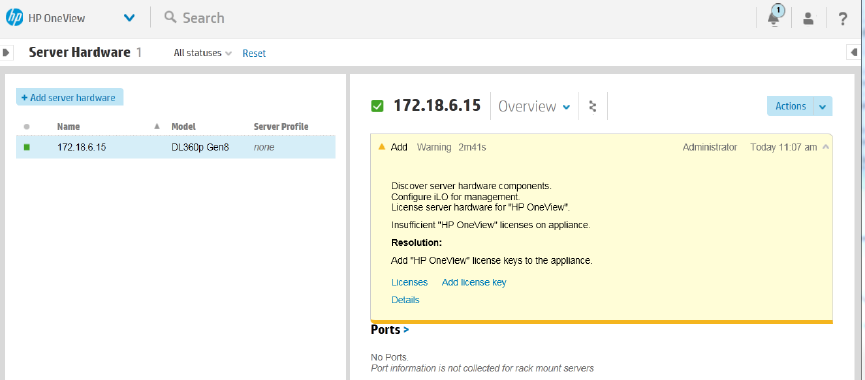865x380 pixels.
Task: Collapse the Add warning notification
Action: coord(825,147)
